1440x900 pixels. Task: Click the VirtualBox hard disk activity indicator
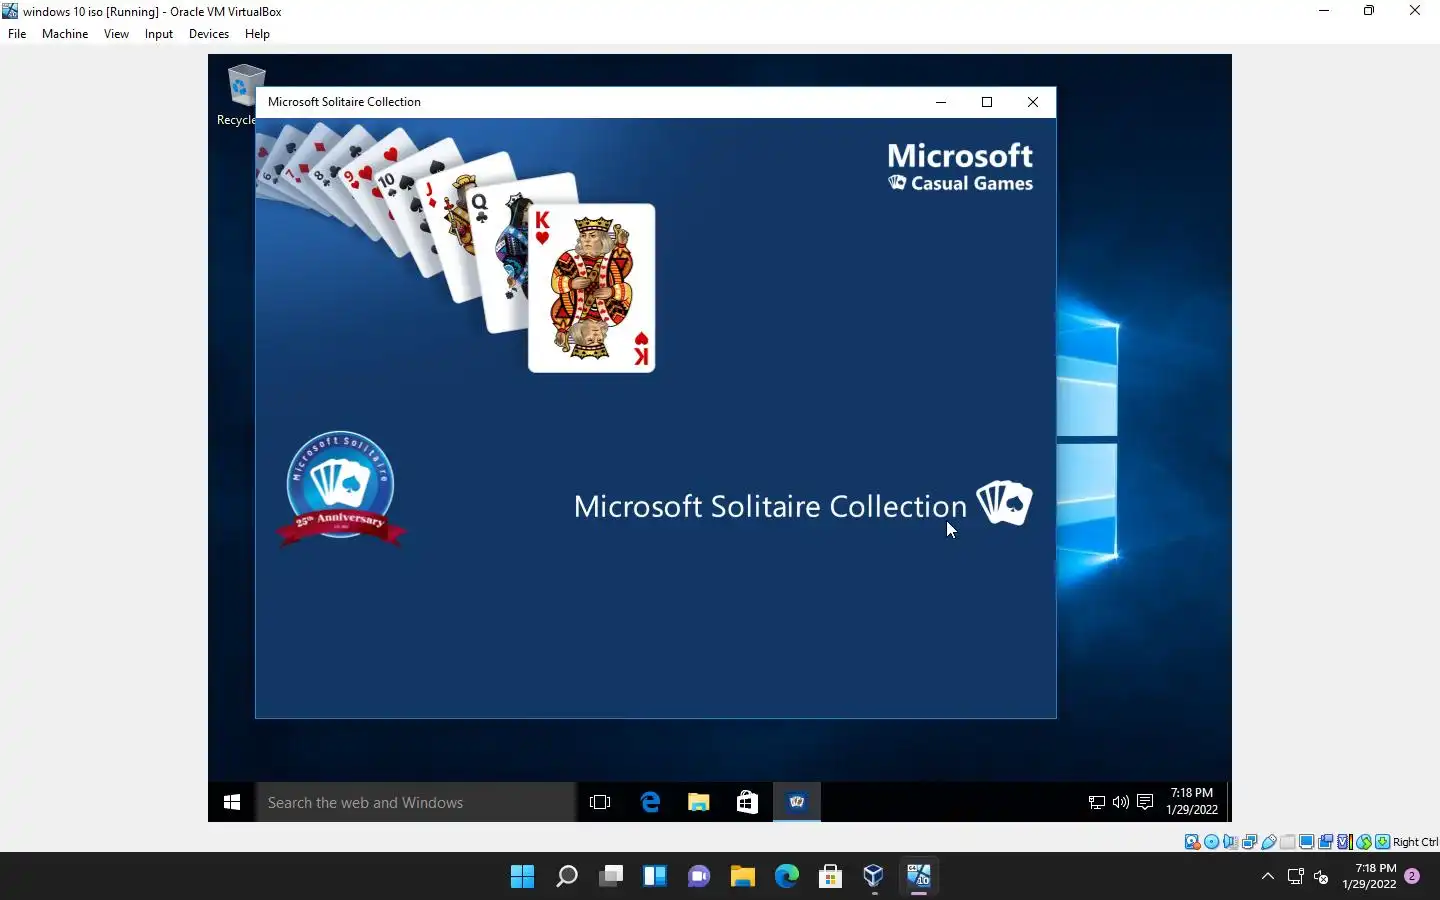tap(1192, 842)
